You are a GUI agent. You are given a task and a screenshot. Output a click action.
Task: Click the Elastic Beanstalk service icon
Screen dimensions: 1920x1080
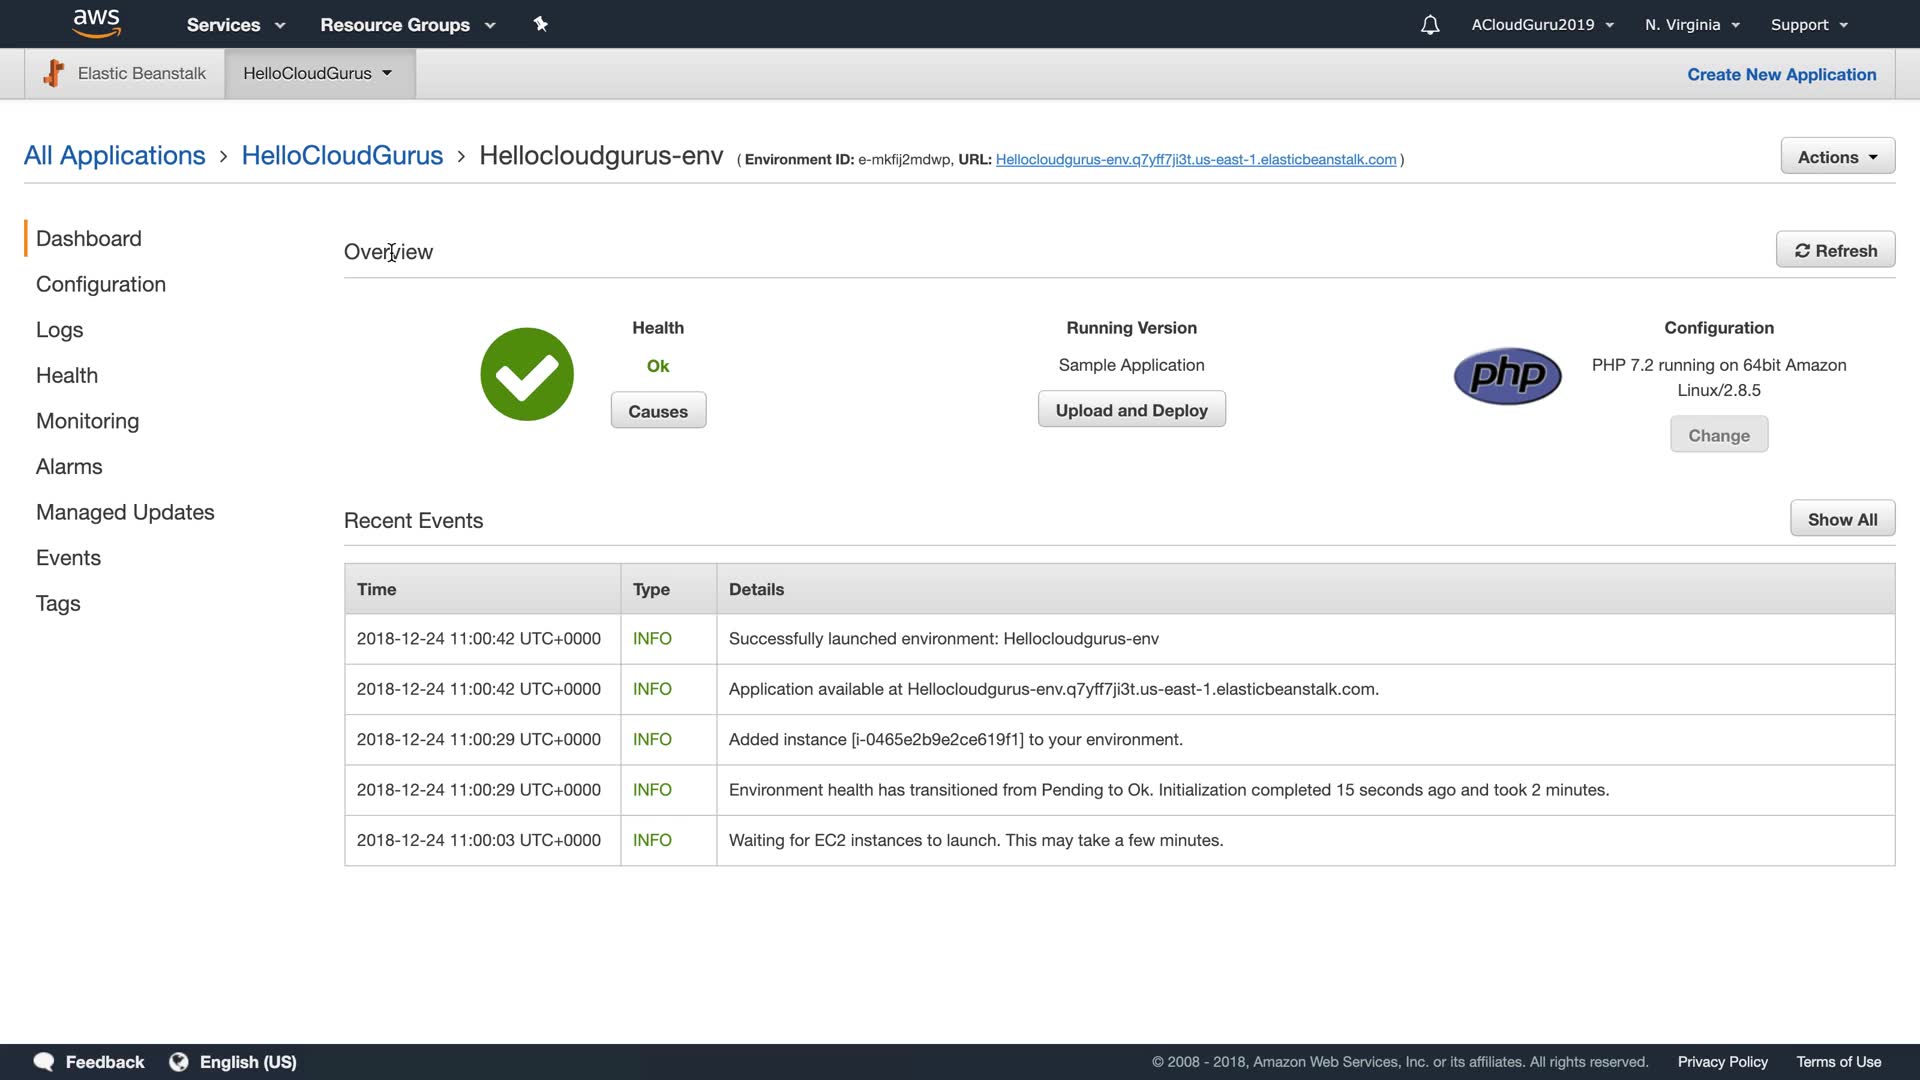54,73
